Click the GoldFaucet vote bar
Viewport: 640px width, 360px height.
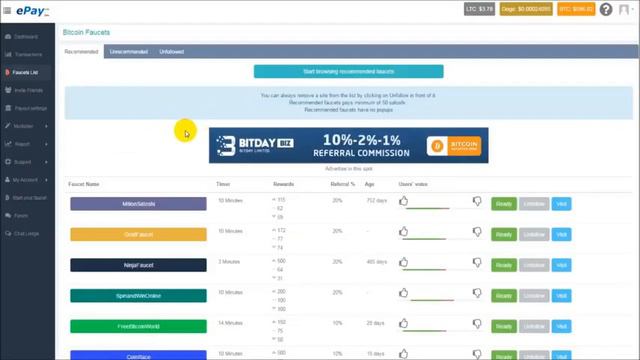tap(424, 239)
